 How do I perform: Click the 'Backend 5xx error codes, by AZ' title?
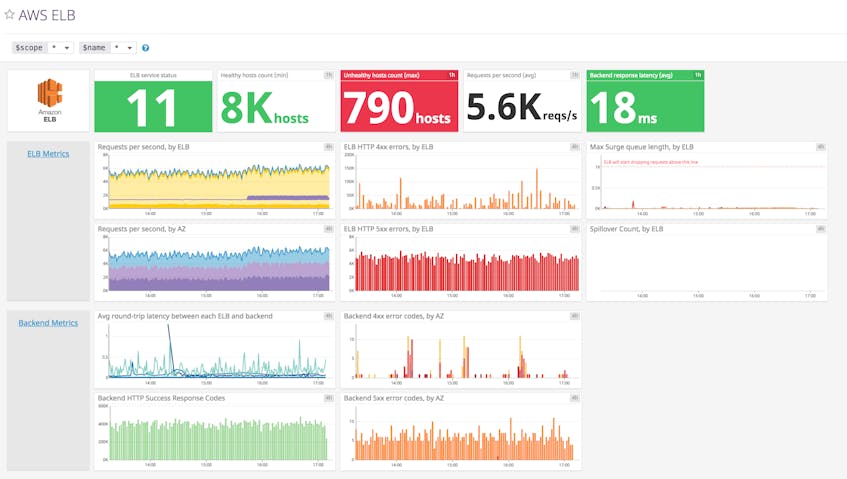[394, 398]
